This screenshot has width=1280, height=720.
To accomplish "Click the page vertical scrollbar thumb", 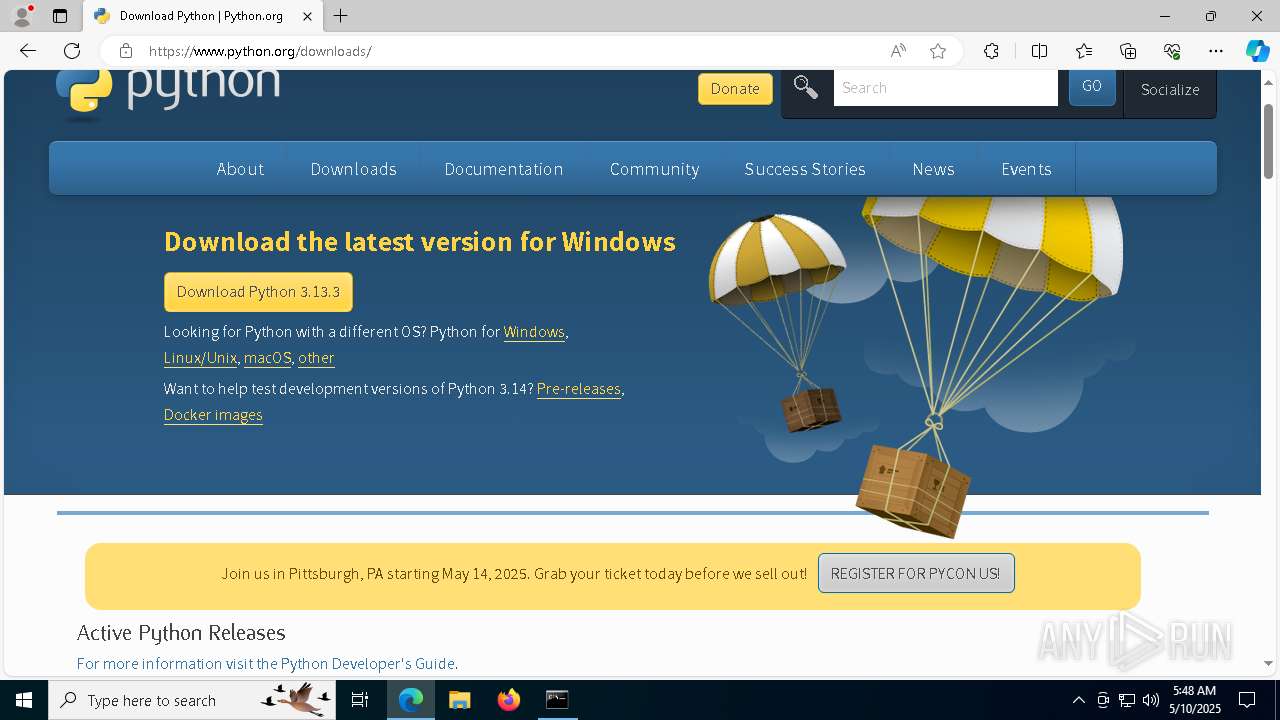I will (1268, 140).
